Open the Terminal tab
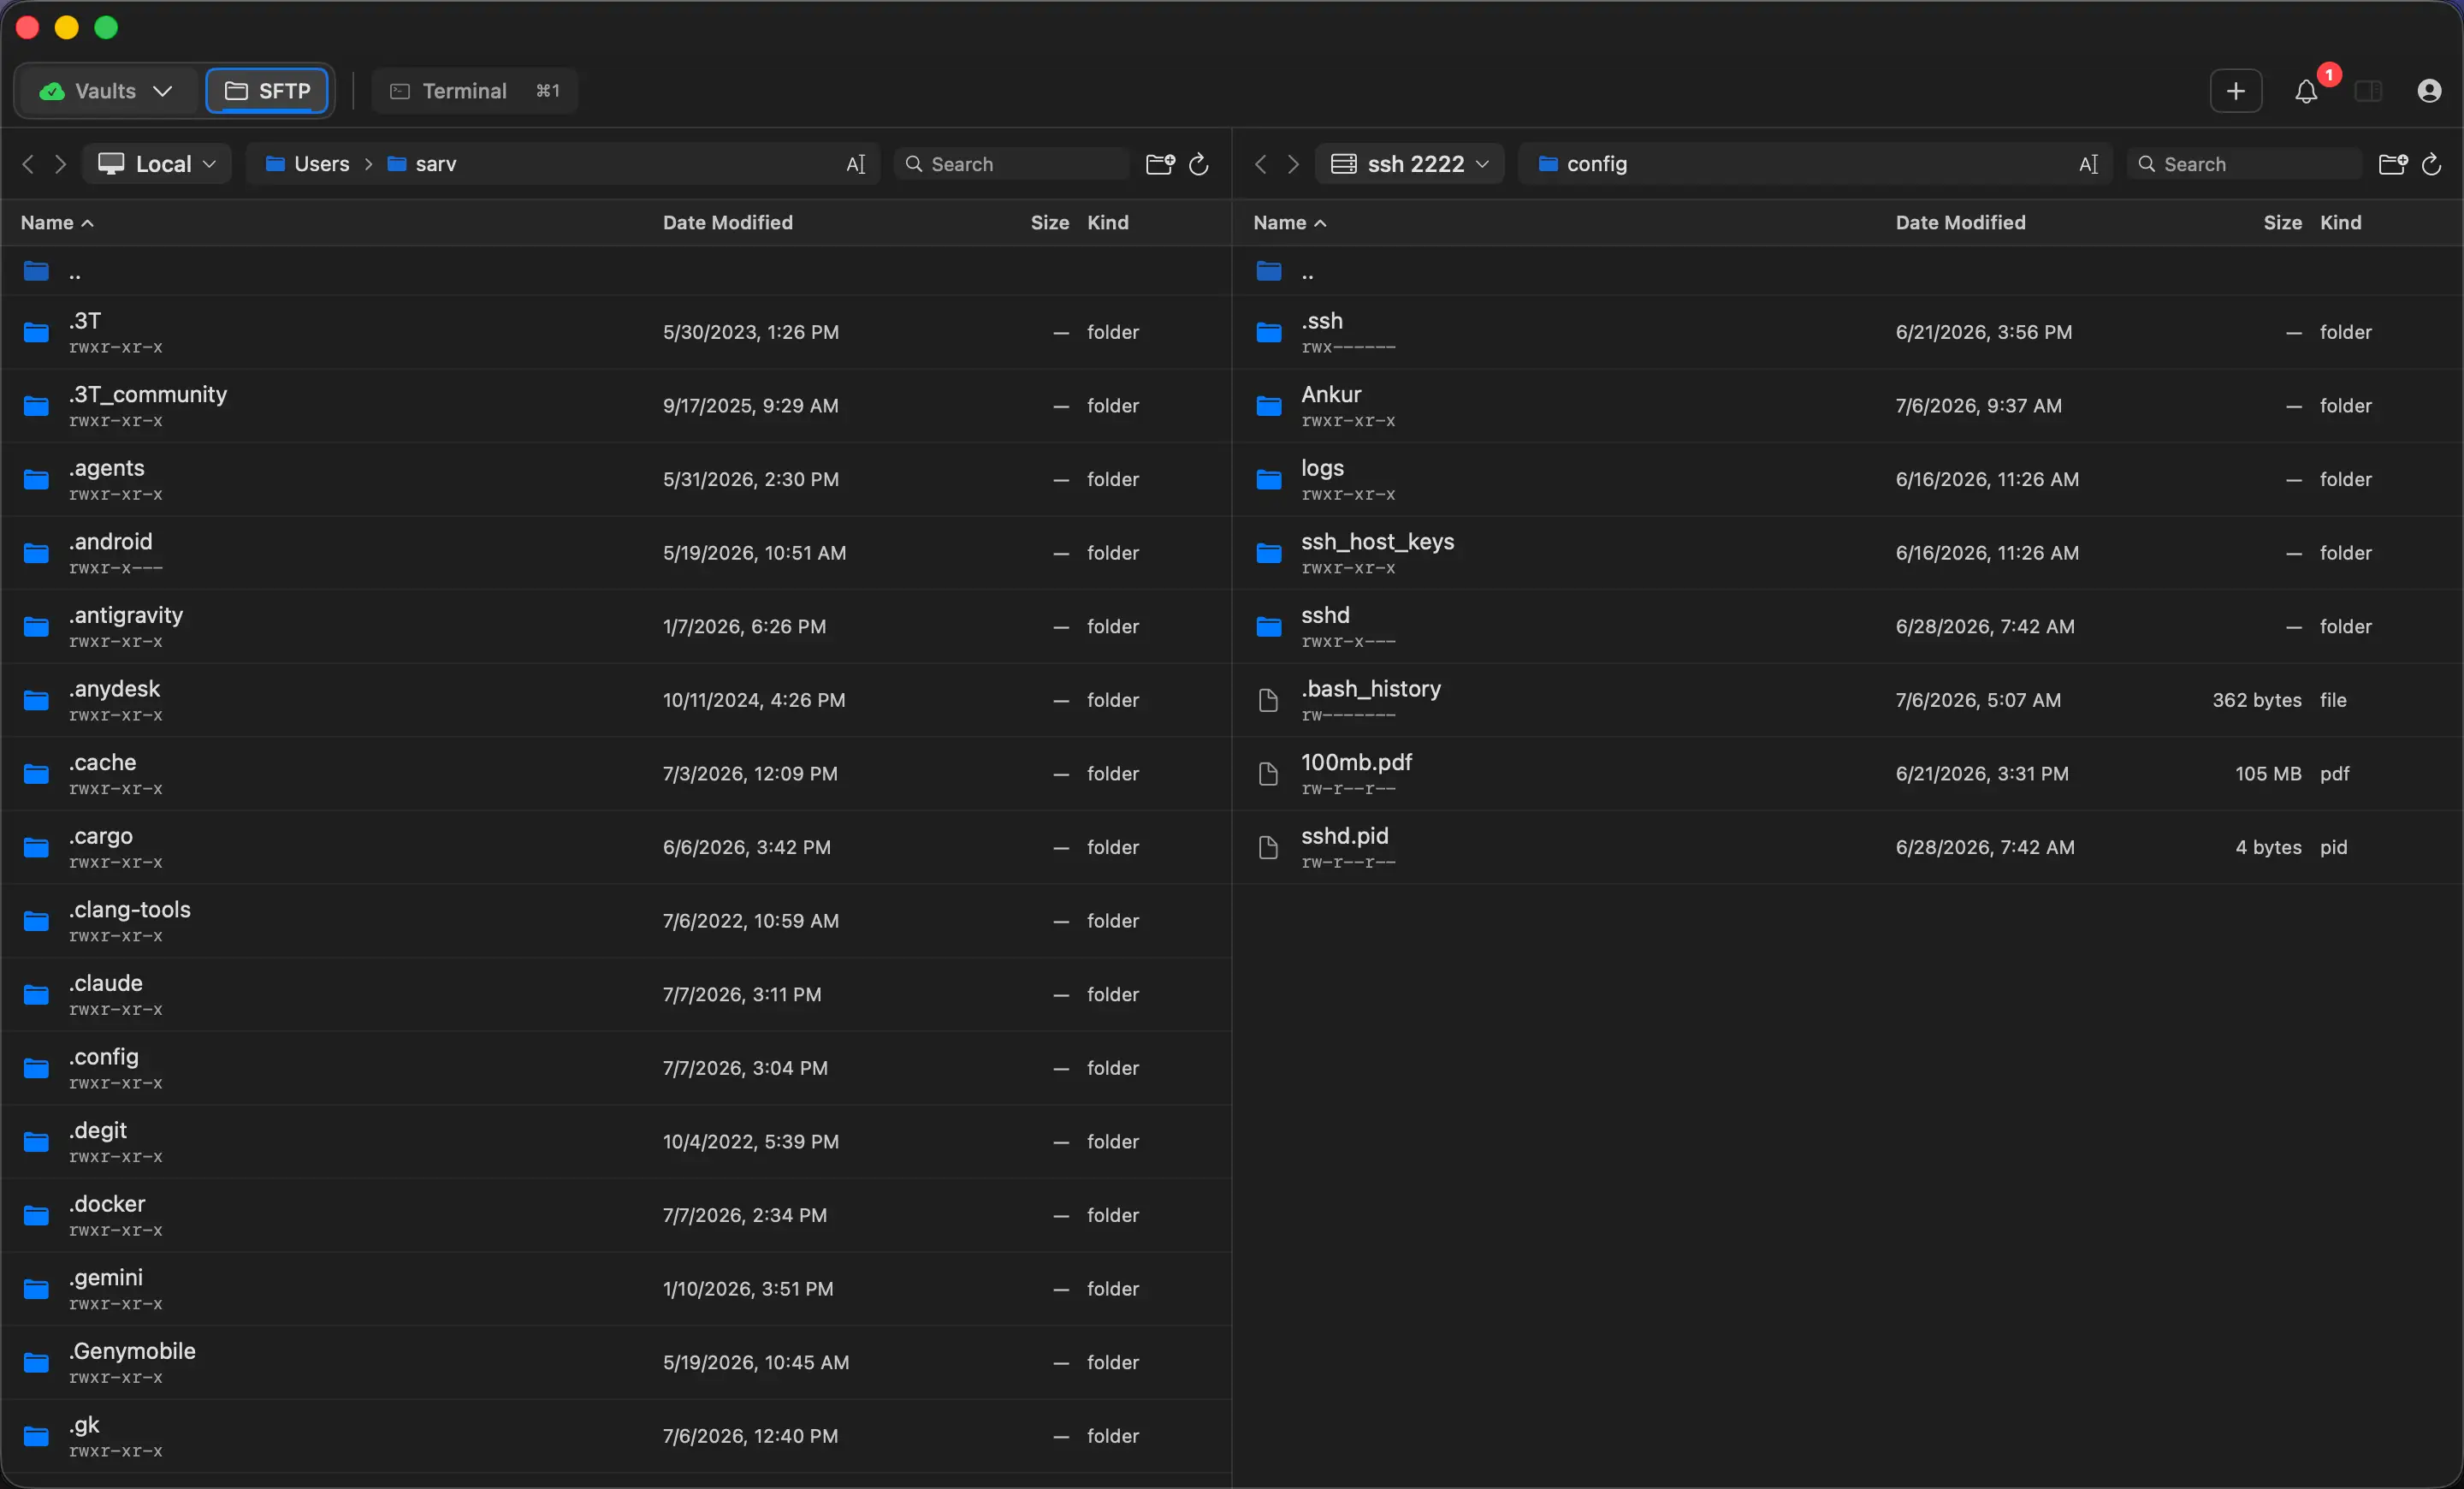 coord(474,91)
